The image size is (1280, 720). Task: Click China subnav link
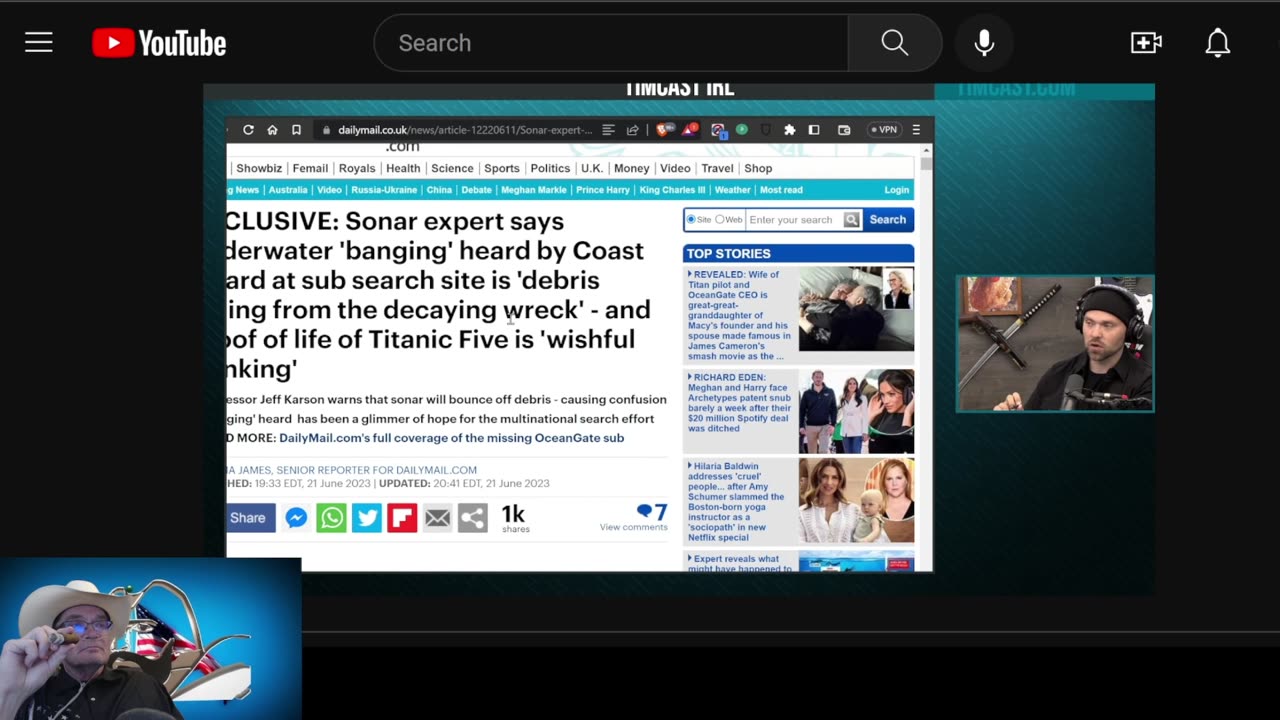439,190
